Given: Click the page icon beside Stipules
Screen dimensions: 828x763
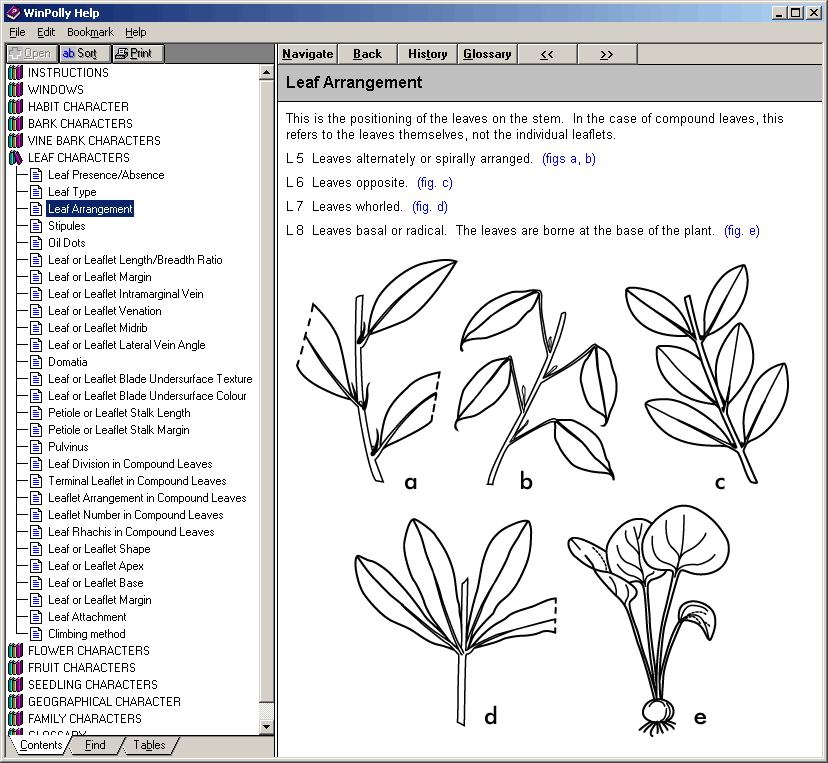Looking at the screenshot, I should point(36,226).
